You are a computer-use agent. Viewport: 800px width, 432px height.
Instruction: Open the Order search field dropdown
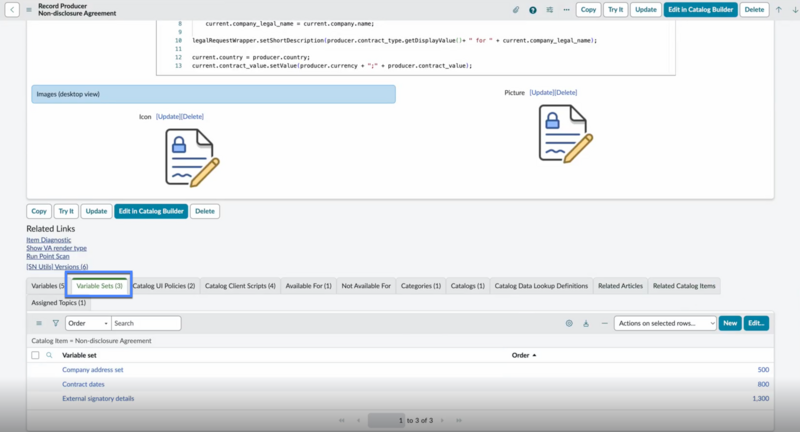tap(88, 323)
